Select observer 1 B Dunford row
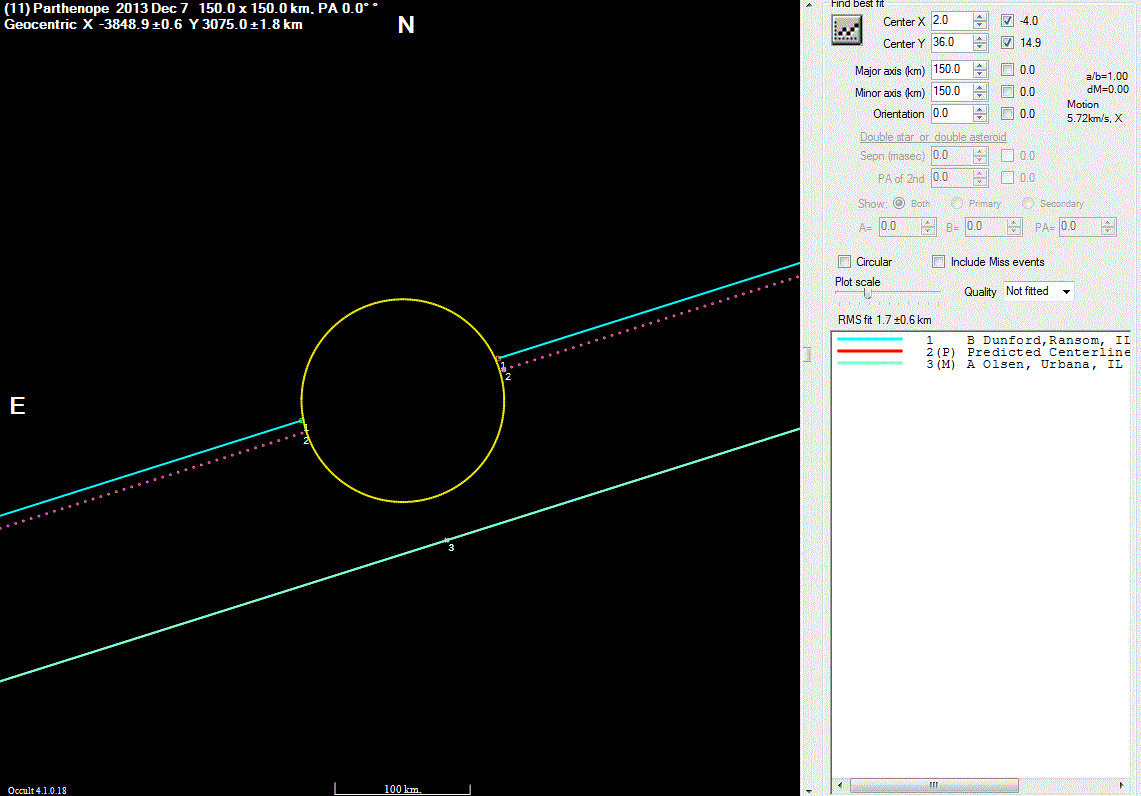The image size is (1141, 796). point(982,340)
